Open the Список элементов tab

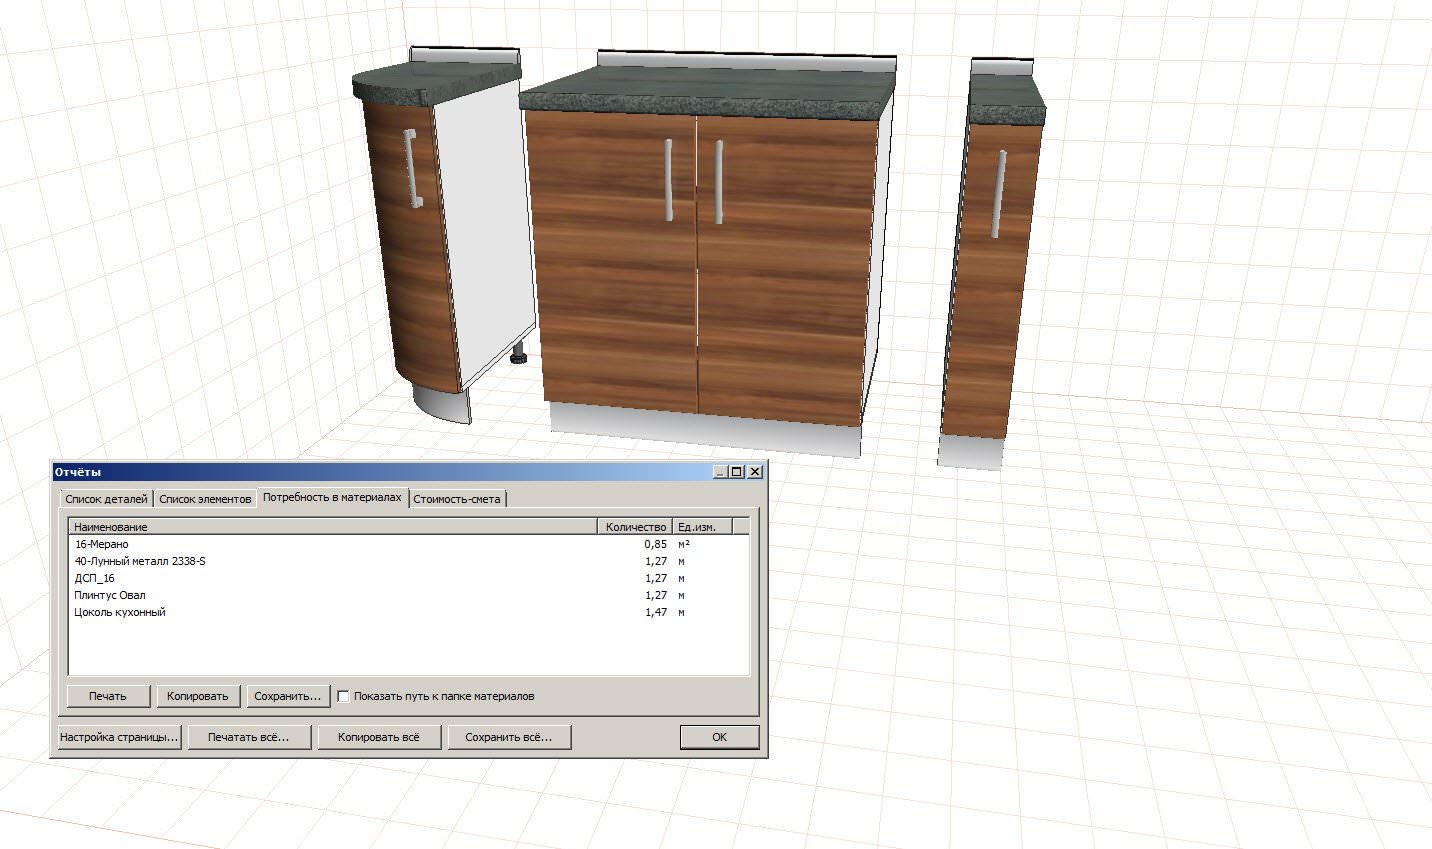205,498
